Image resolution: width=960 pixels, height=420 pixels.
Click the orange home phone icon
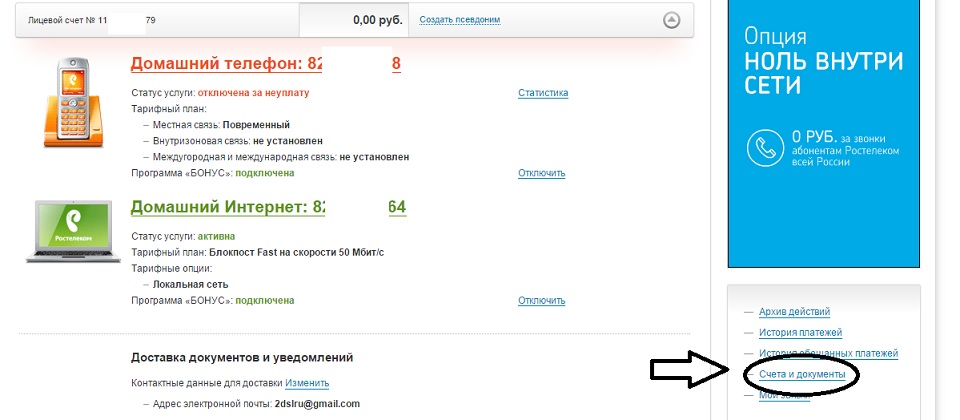pos(73,102)
